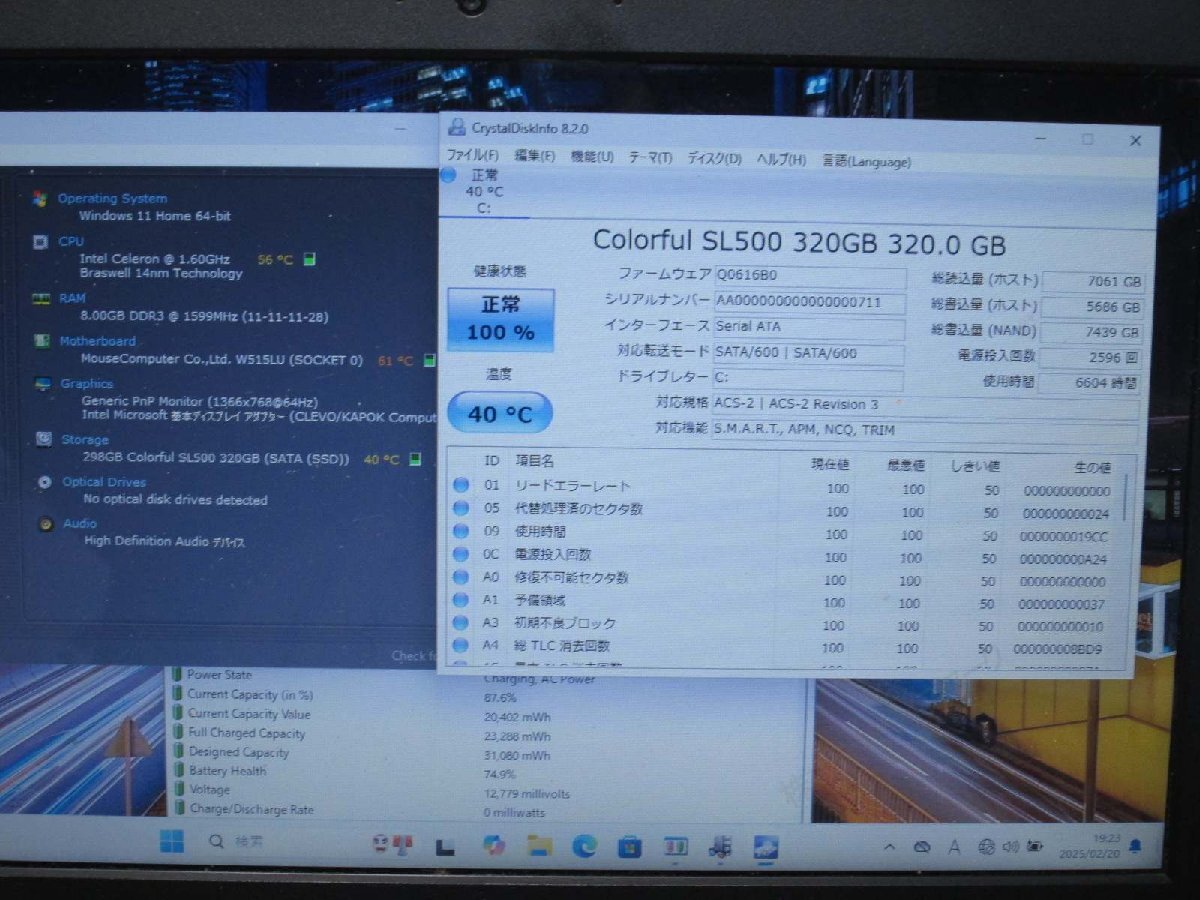
Task: Click the 40 °C temperature button
Action: pyautogui.click(x=499, y=413)
